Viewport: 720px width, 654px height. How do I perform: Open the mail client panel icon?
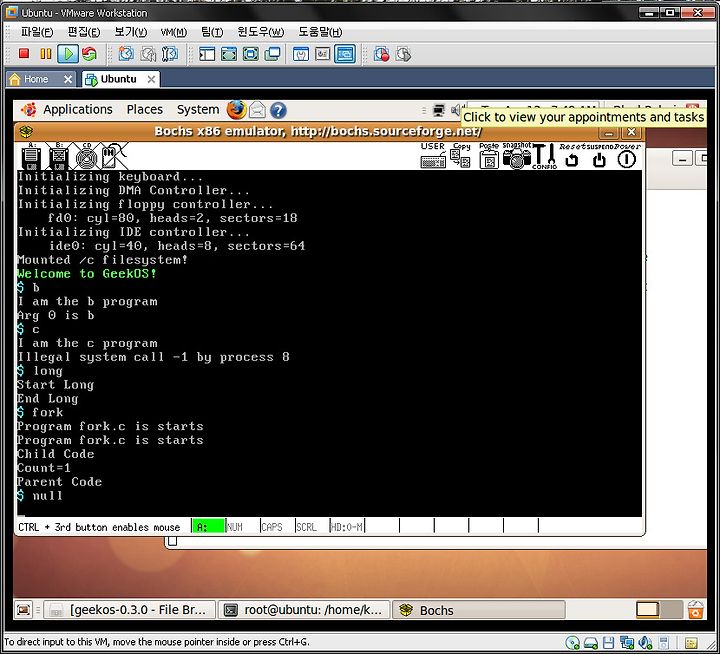tap(258, 110)
